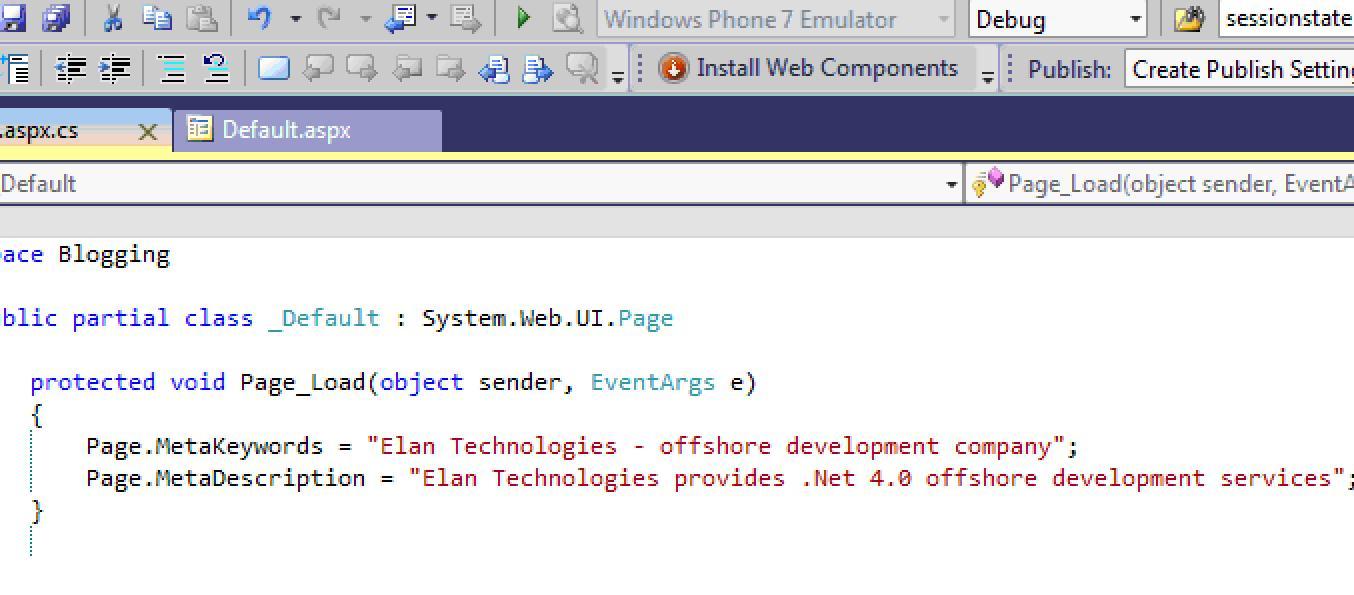1354x595 pixels.
Task: Click the Save All icon
Action: coord(57,18)
